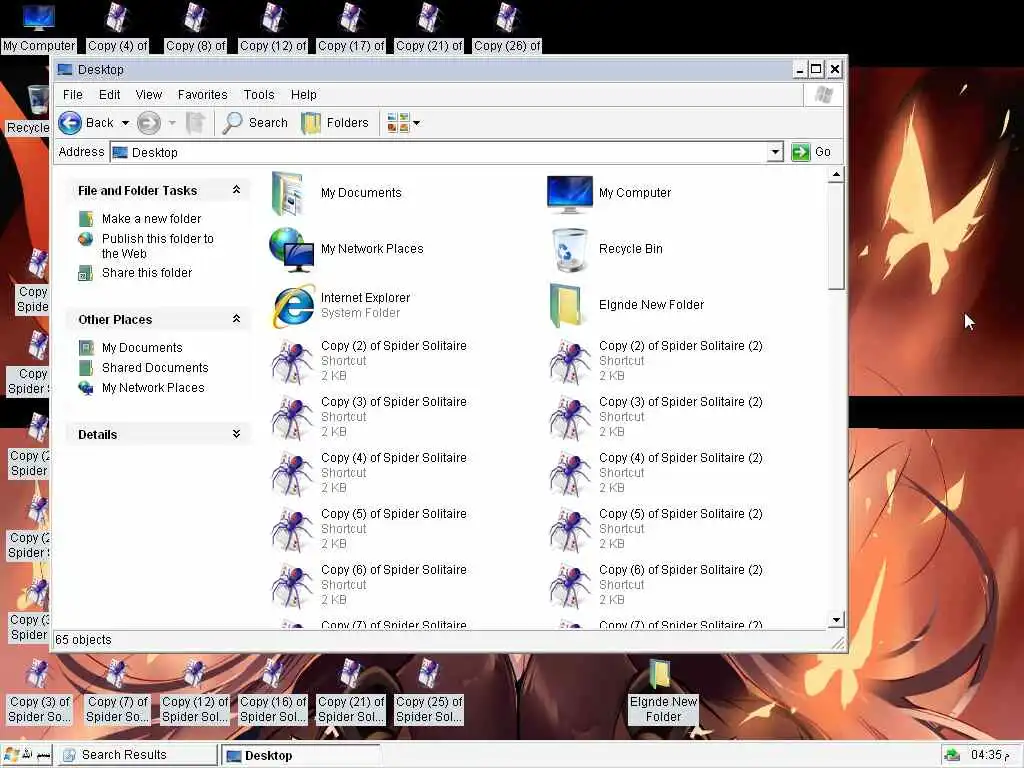Select Recycle Bin icon in file list
This screenshot has height=768, width=1024.
tap(569, 249)
